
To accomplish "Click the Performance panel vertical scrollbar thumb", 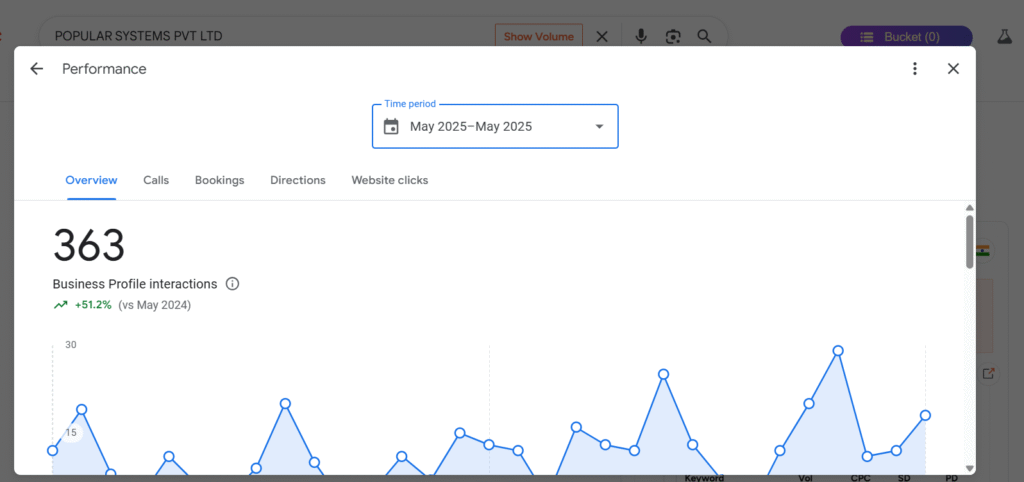I will [969, 241].
